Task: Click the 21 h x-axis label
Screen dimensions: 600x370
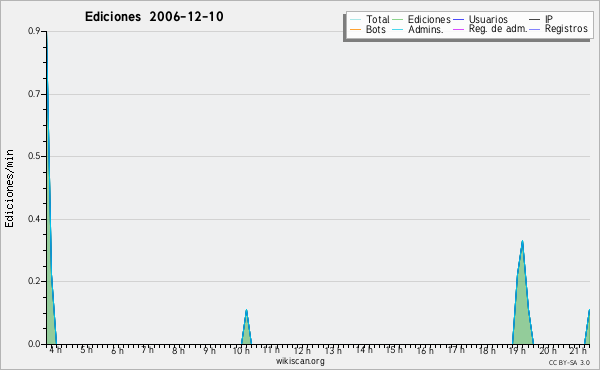Action: tap(578, 350)
